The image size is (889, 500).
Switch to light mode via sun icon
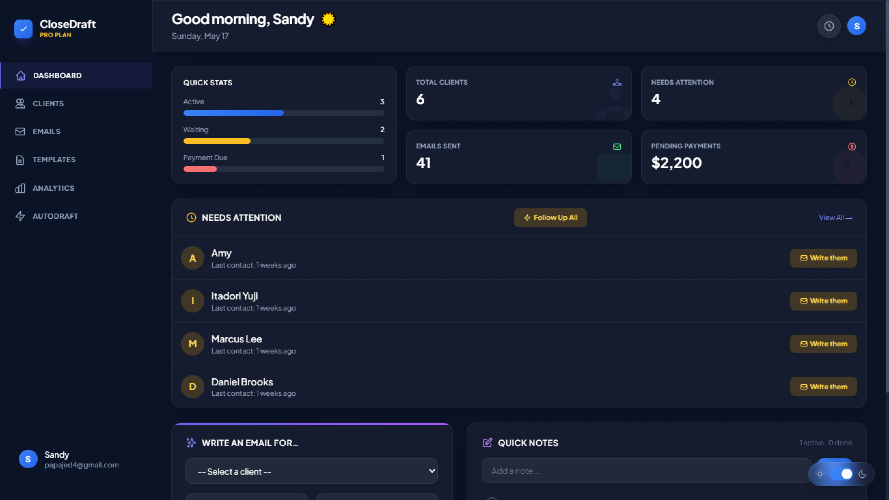(x=820, y=474)
